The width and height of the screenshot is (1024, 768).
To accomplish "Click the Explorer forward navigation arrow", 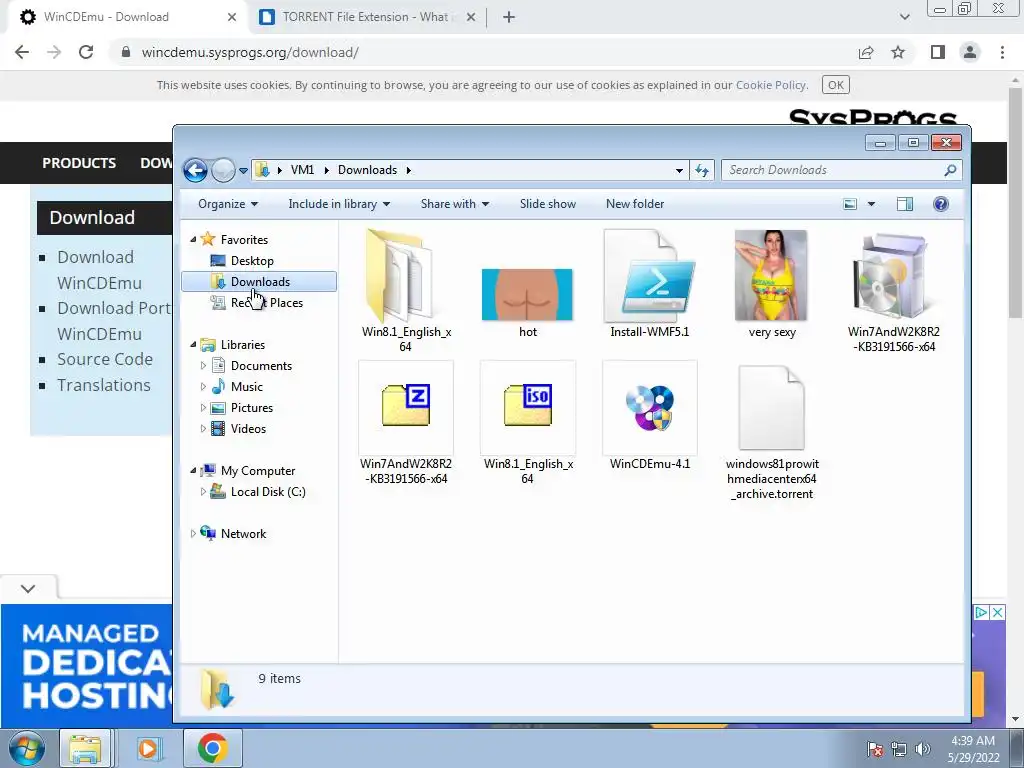I will pos(223,170).
